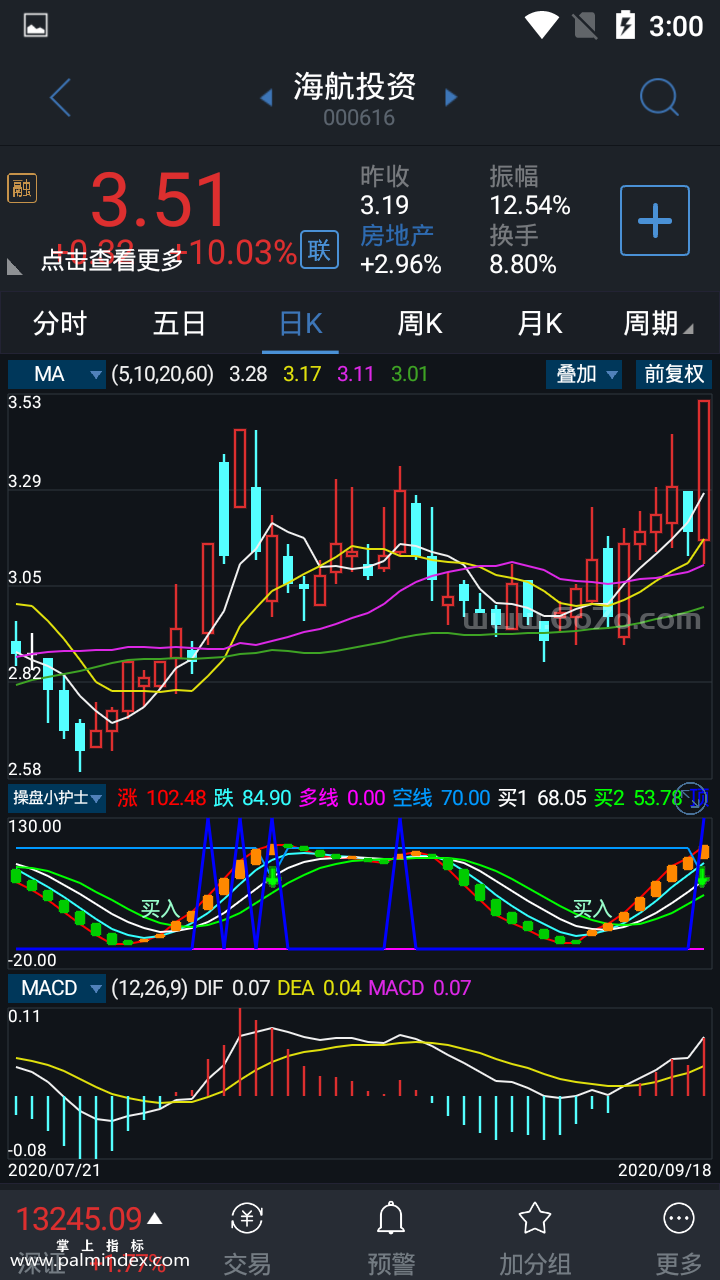
Task: Switch to the previous stock arrow
Action: (x=266, y=97)
